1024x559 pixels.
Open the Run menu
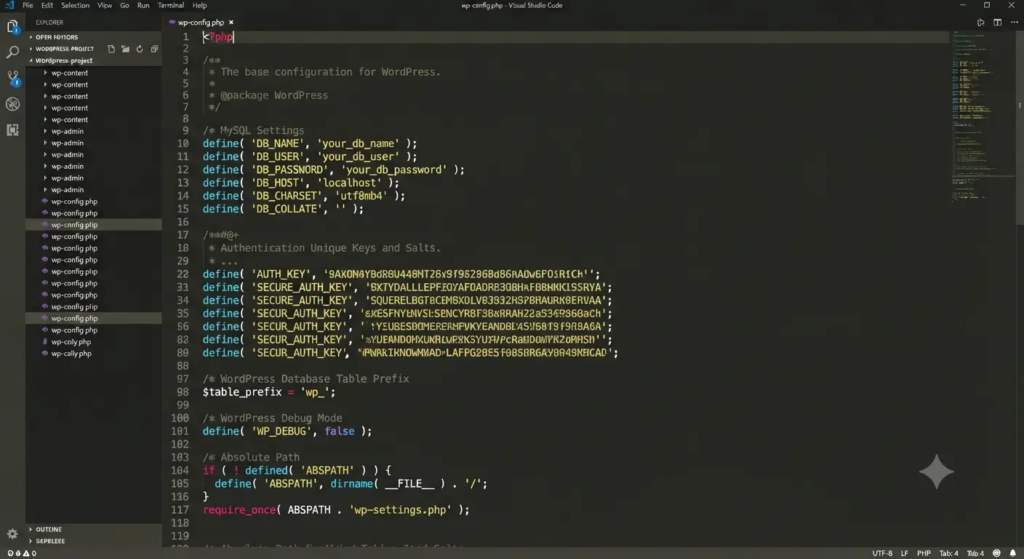coord(143,5)
